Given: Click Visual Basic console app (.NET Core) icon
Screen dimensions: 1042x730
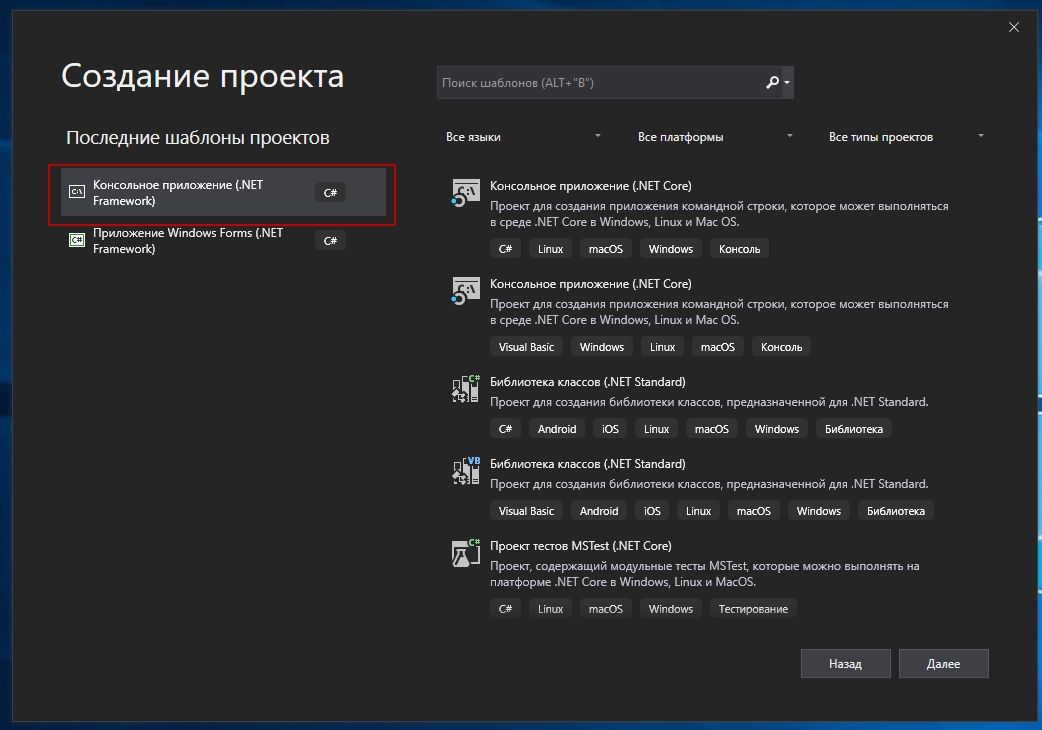Looking at the screenshot, I should [465, 291].
